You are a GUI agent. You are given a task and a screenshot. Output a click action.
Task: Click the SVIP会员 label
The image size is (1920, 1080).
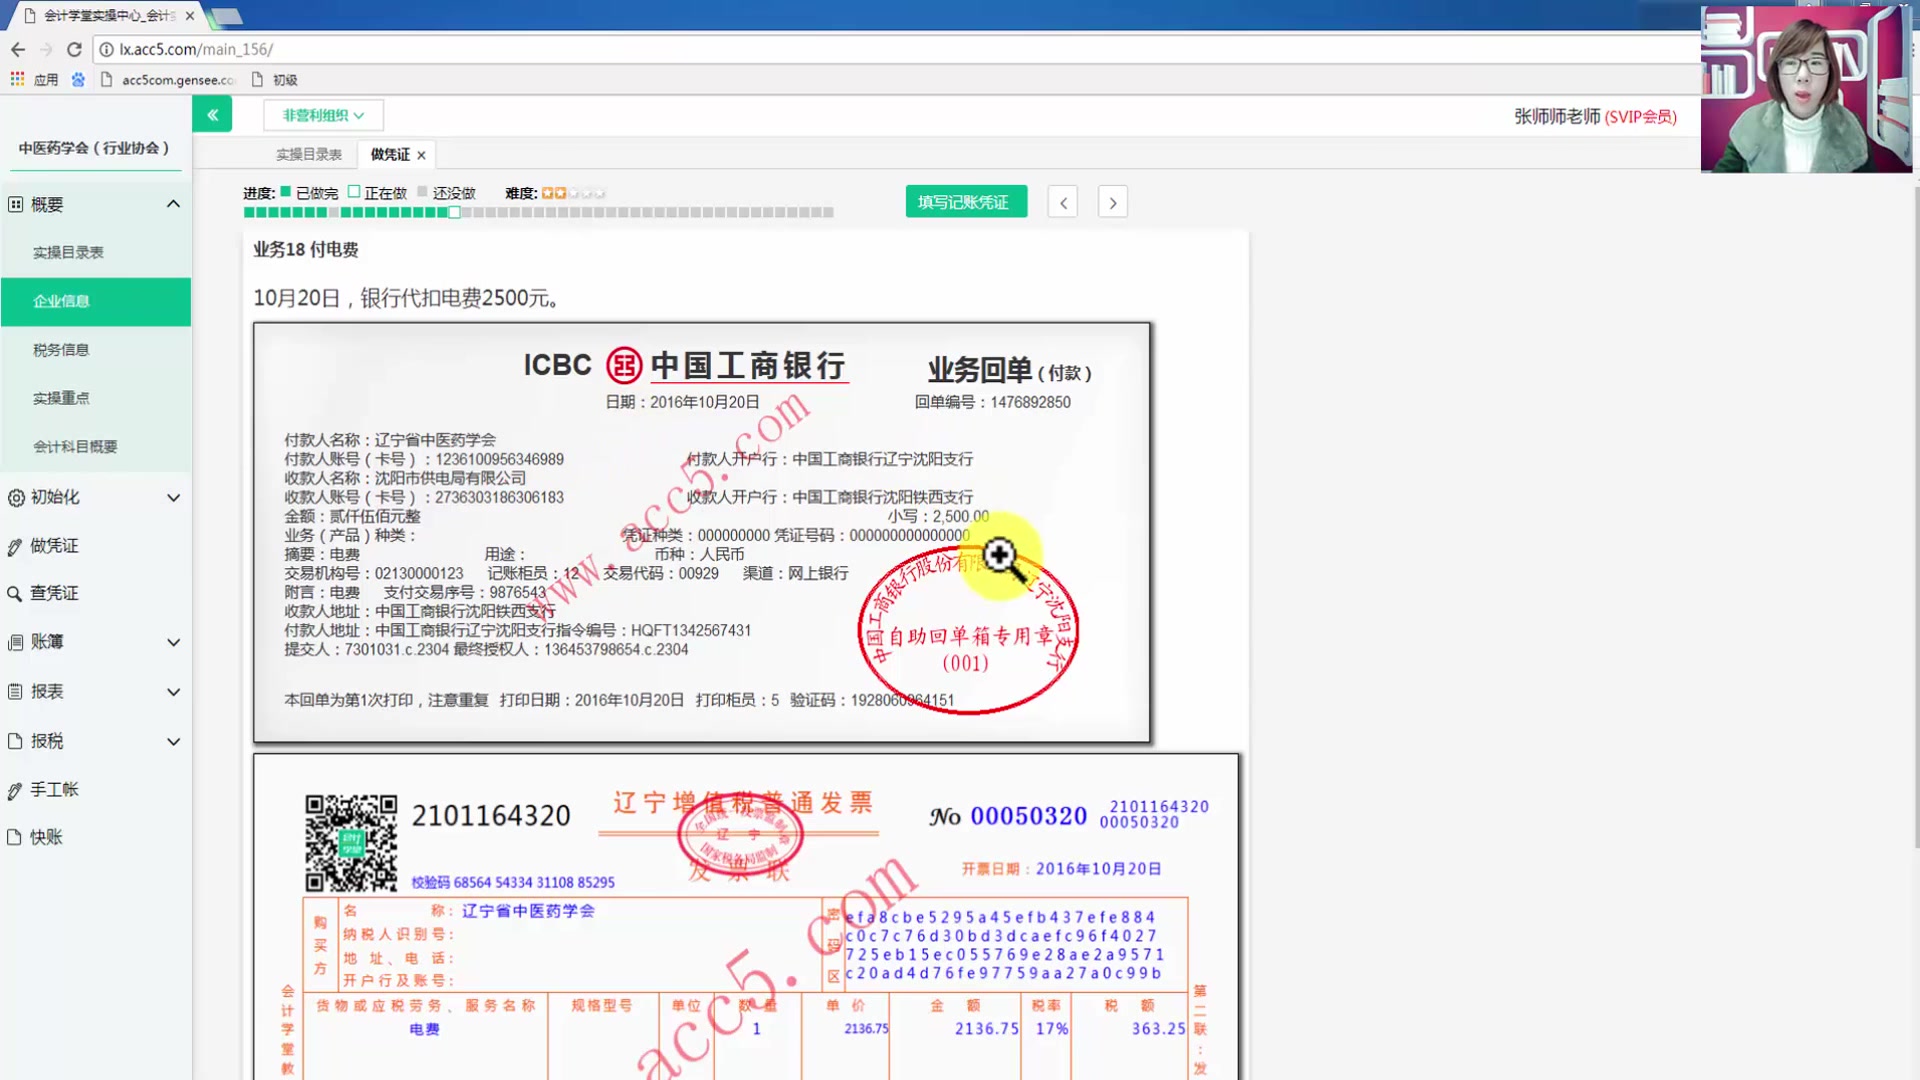click(x=1641, y=116)
